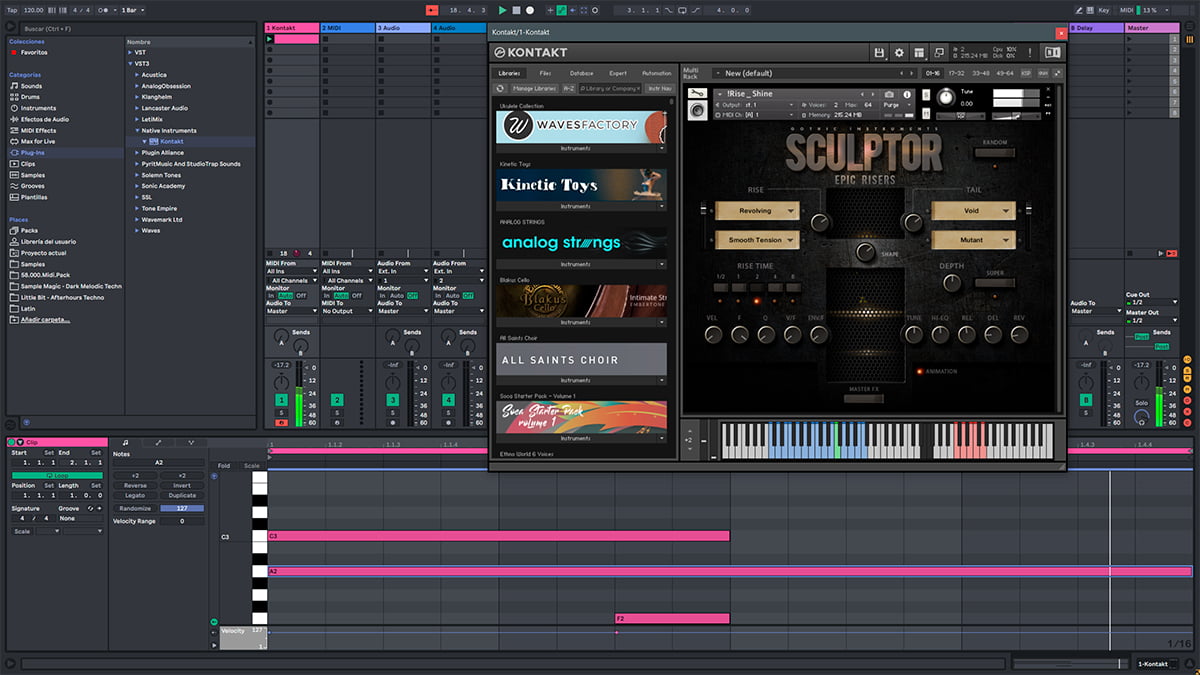Toggle the RANDOM switch in Sculptor
1200x675 pixels.
click(995, 154)
